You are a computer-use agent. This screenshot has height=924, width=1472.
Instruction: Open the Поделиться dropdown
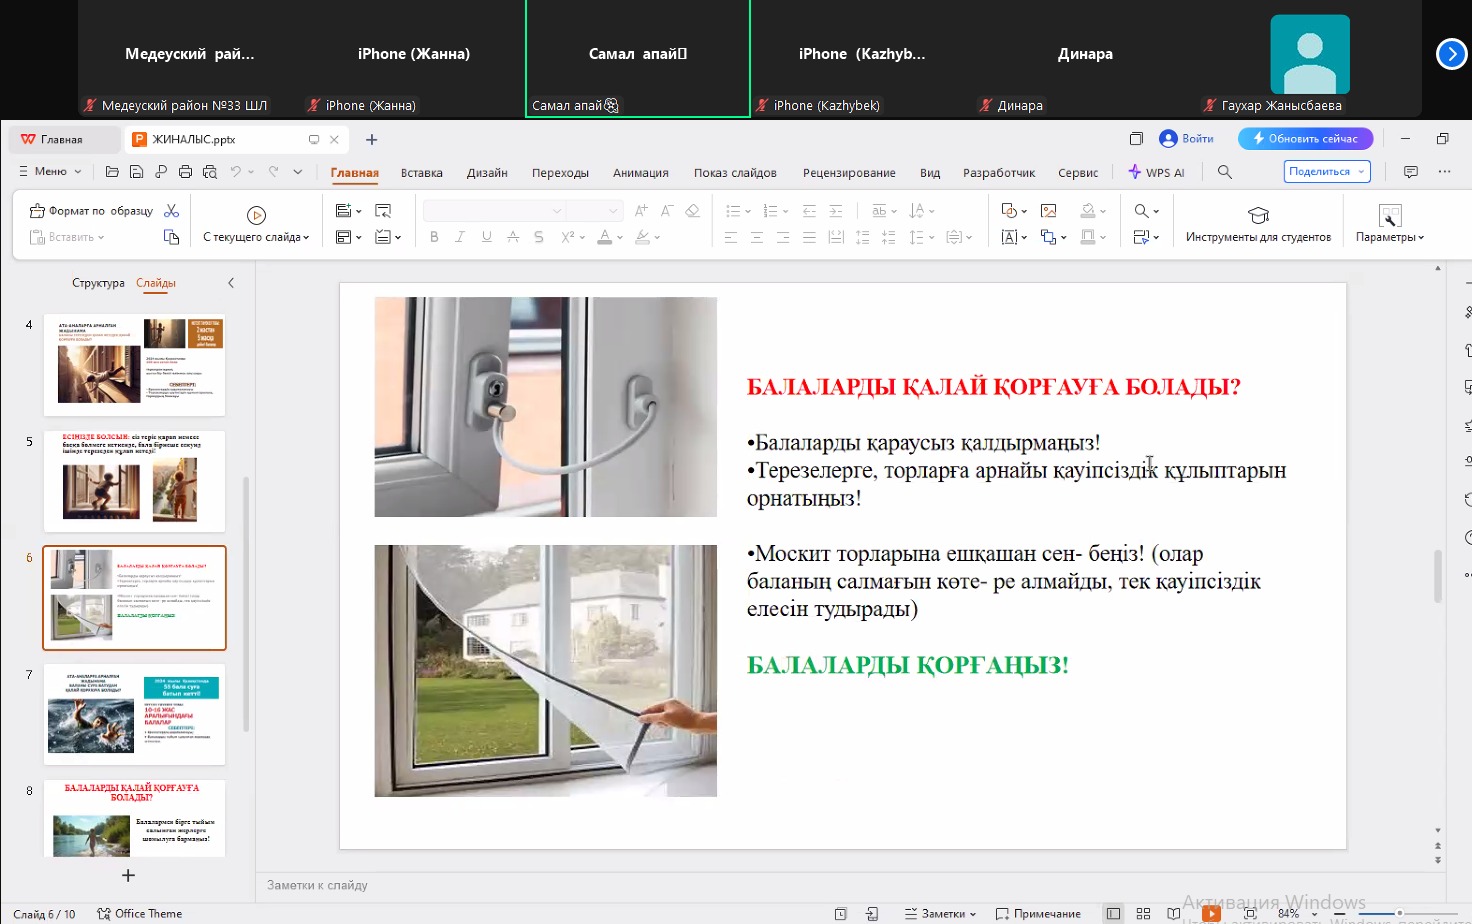tap(1326, 172)
